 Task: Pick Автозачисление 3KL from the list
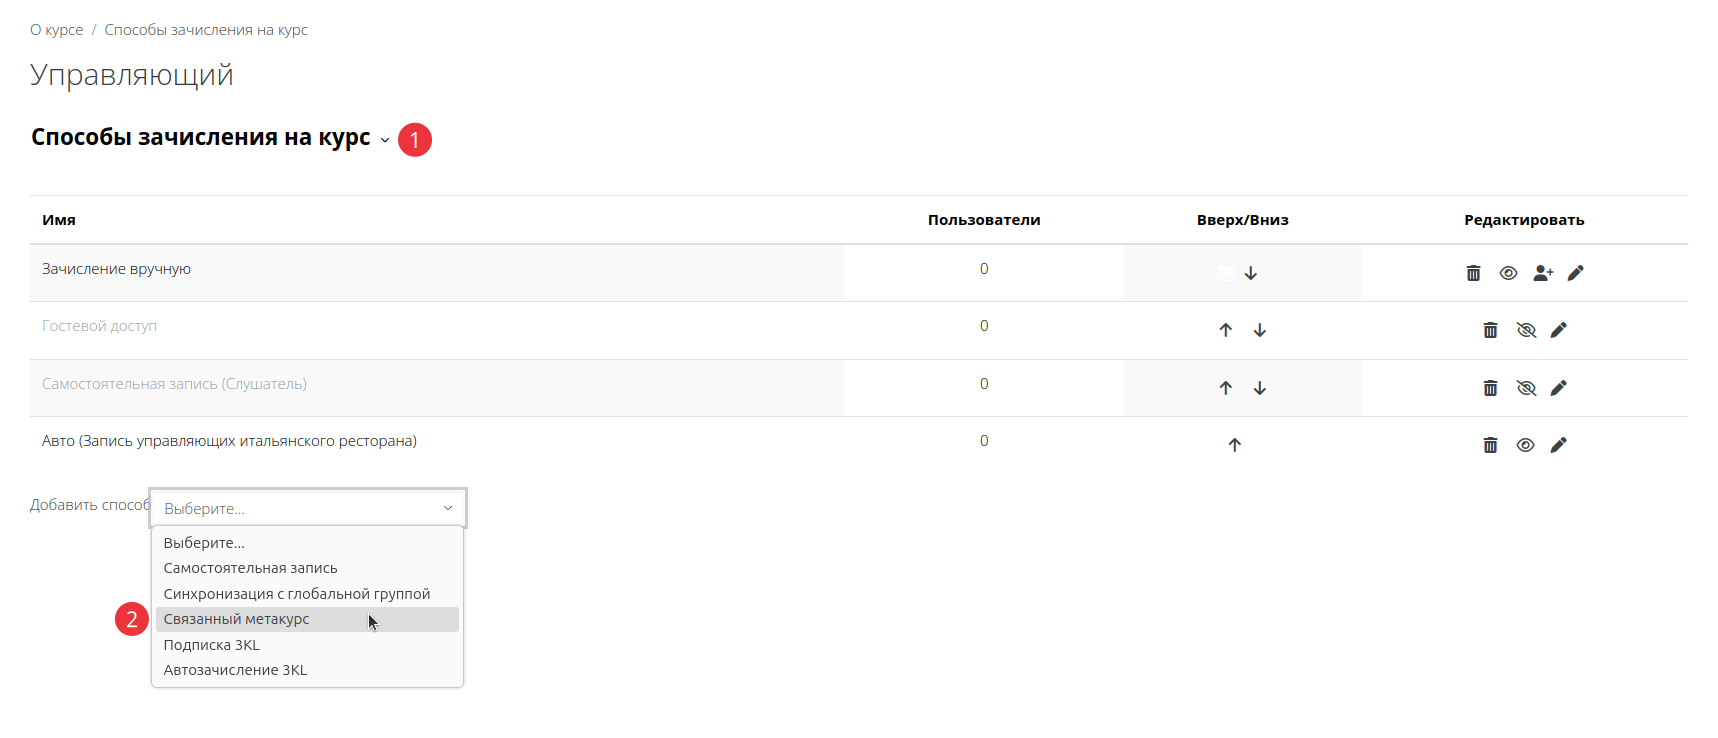[235, 670]
